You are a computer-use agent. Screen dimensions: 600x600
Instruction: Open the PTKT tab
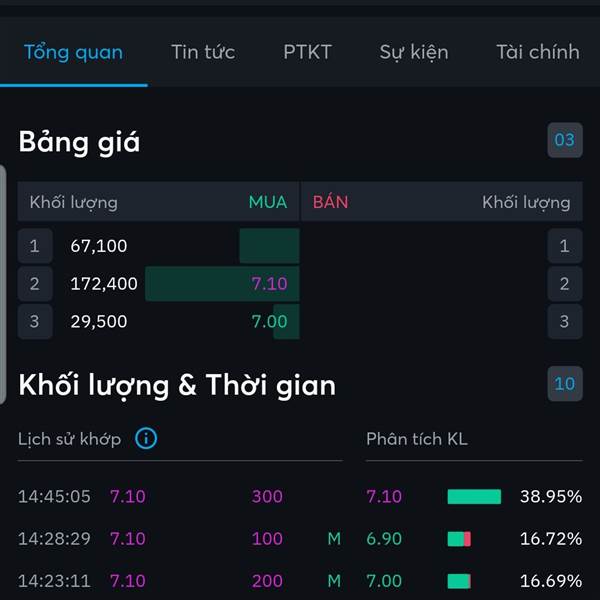[x=307, y=52]
